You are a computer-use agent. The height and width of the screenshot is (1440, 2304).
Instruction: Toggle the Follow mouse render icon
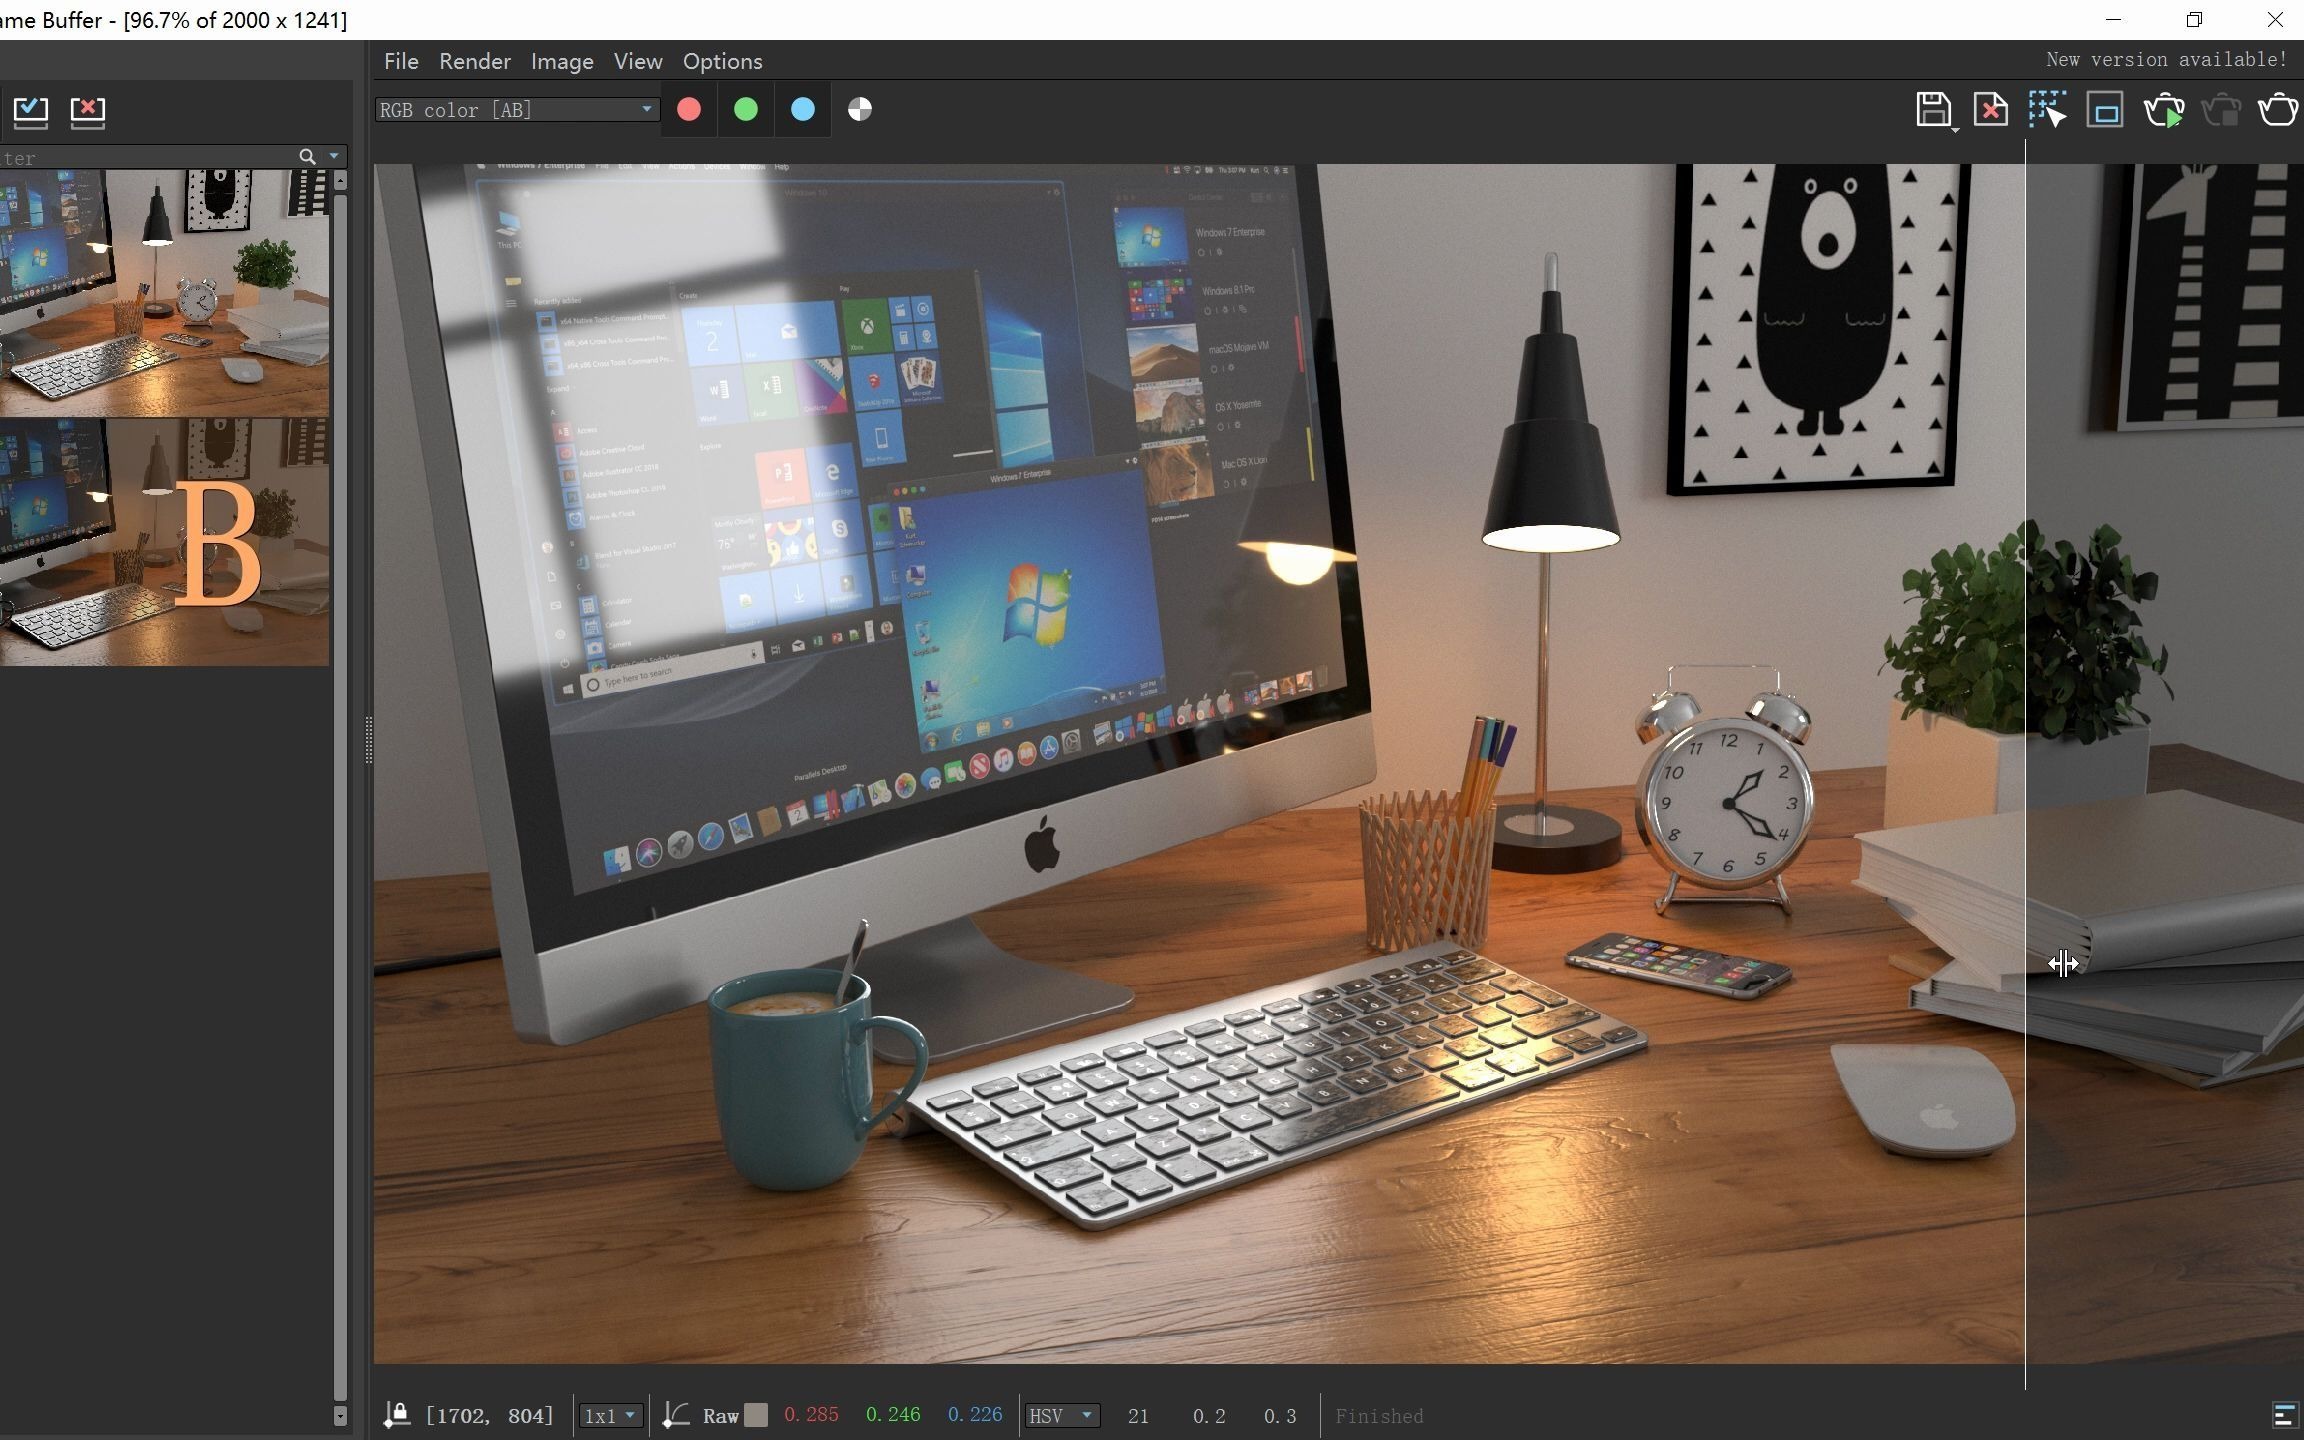tap(2047, 109)
